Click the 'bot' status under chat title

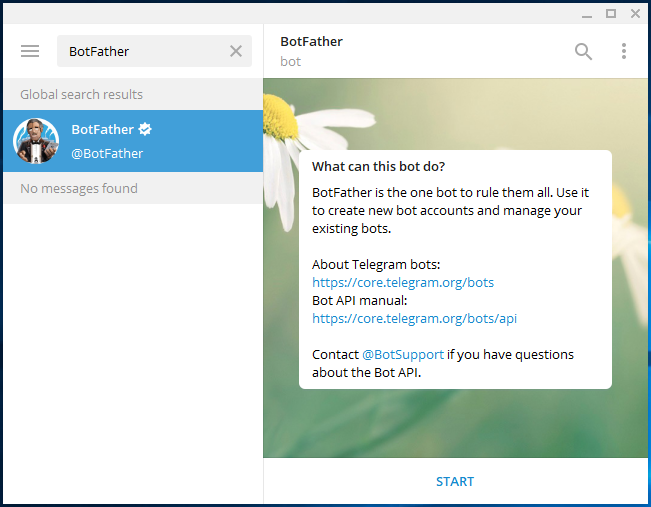(290, 61)
